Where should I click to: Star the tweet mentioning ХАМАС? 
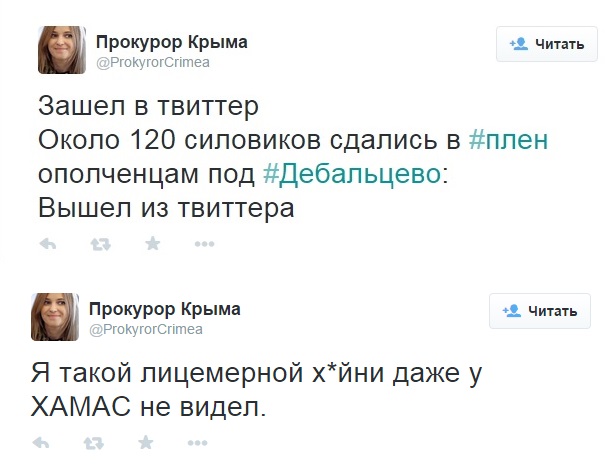coord(146,442)
